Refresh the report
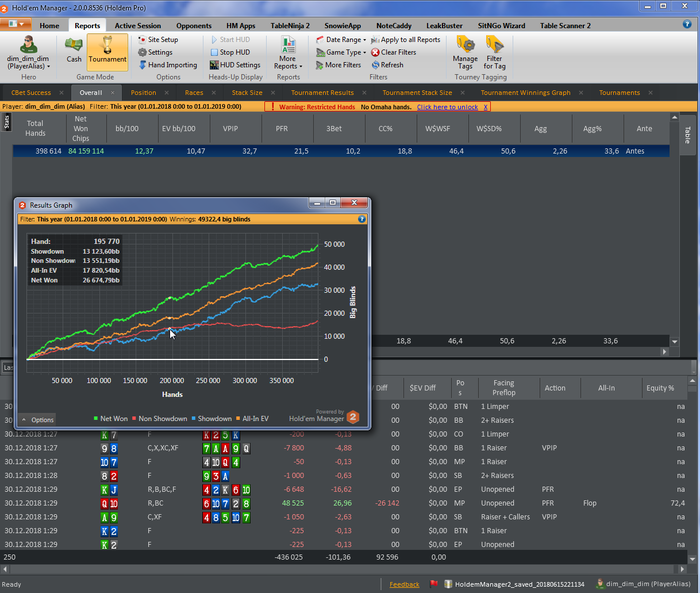Screen dimensions: 700x593 point(388,65)
